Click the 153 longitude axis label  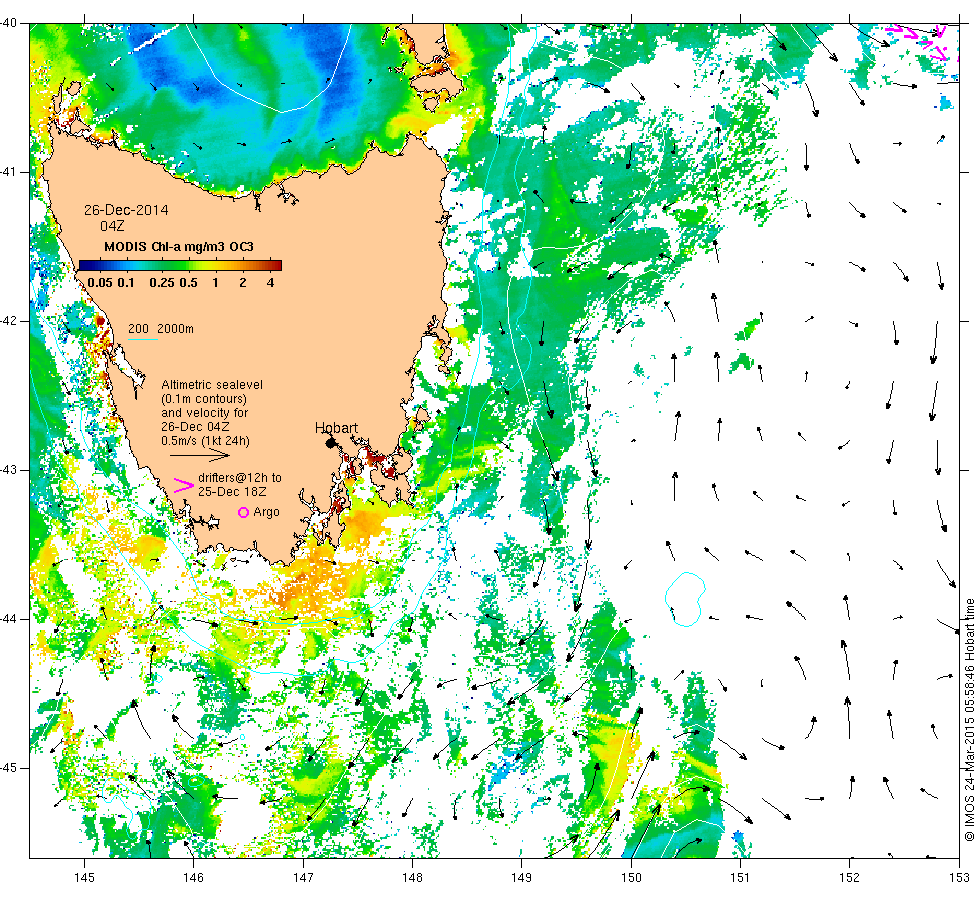[959, 878]
